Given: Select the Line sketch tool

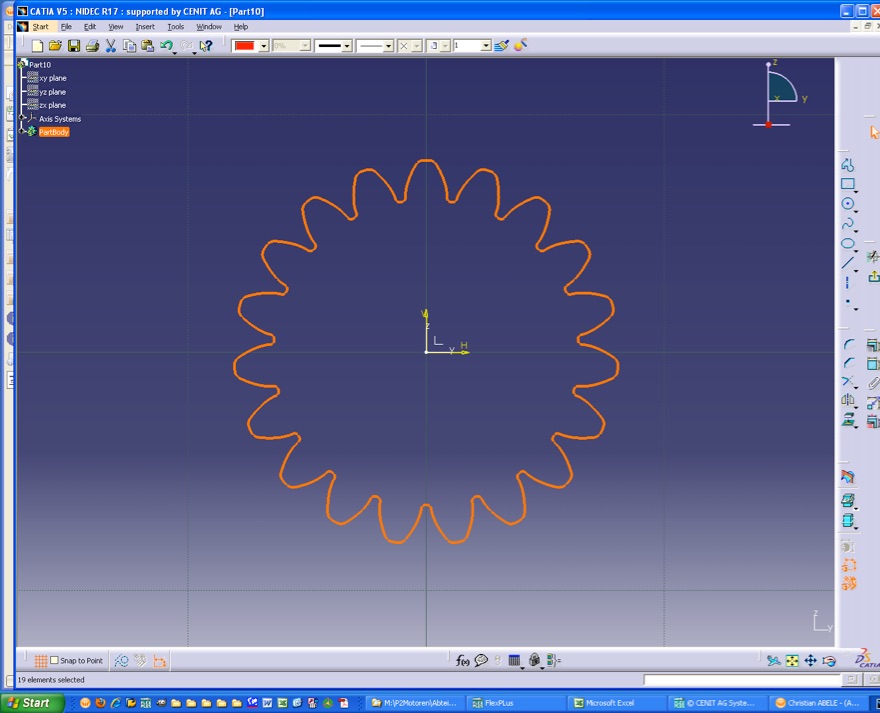Looking at the screenshot, I should [848, 263].
